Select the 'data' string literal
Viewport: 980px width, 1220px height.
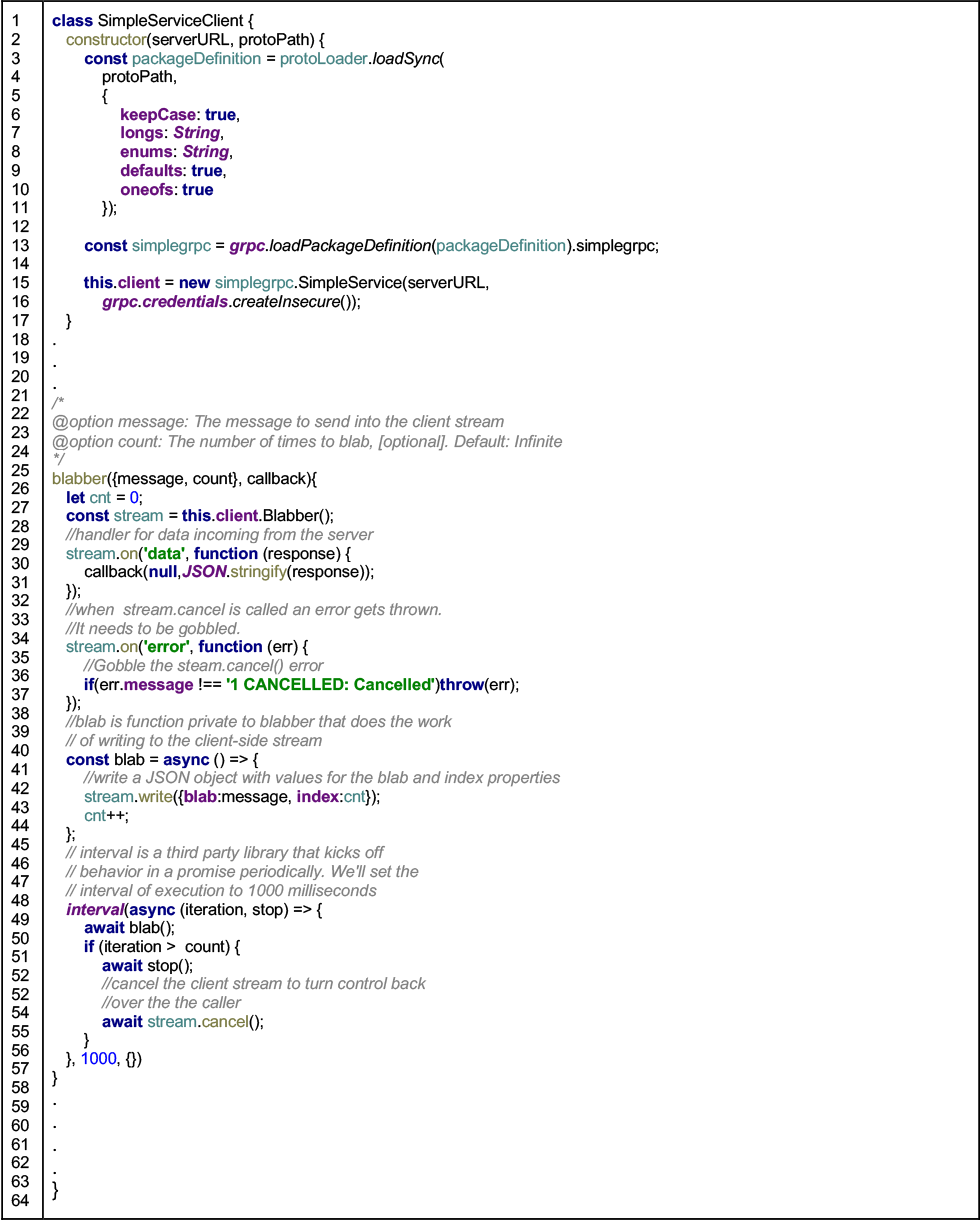click(166, 553)
